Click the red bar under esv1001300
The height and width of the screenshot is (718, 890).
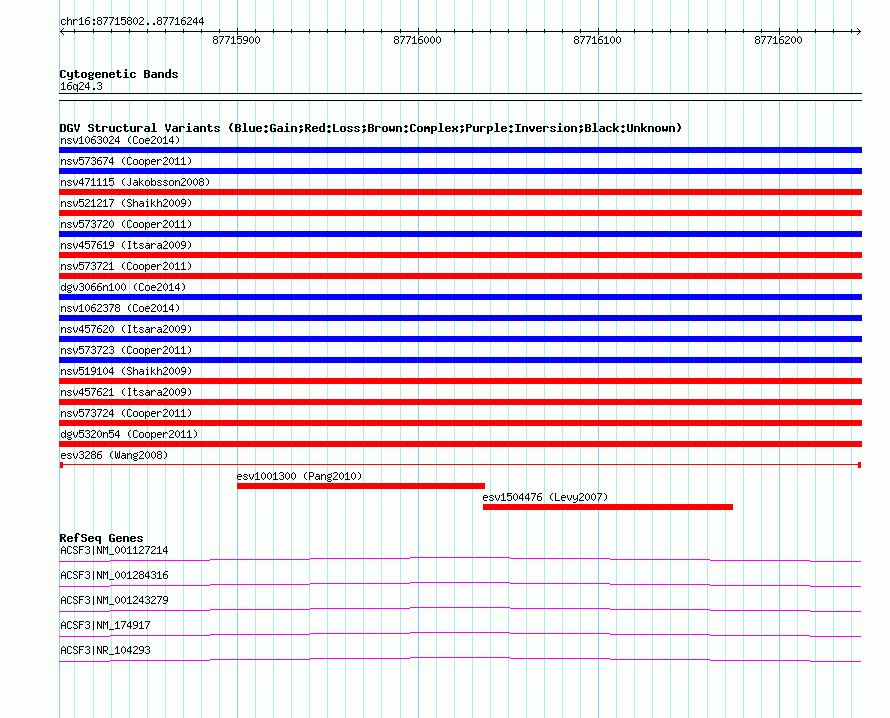(361, 486)
